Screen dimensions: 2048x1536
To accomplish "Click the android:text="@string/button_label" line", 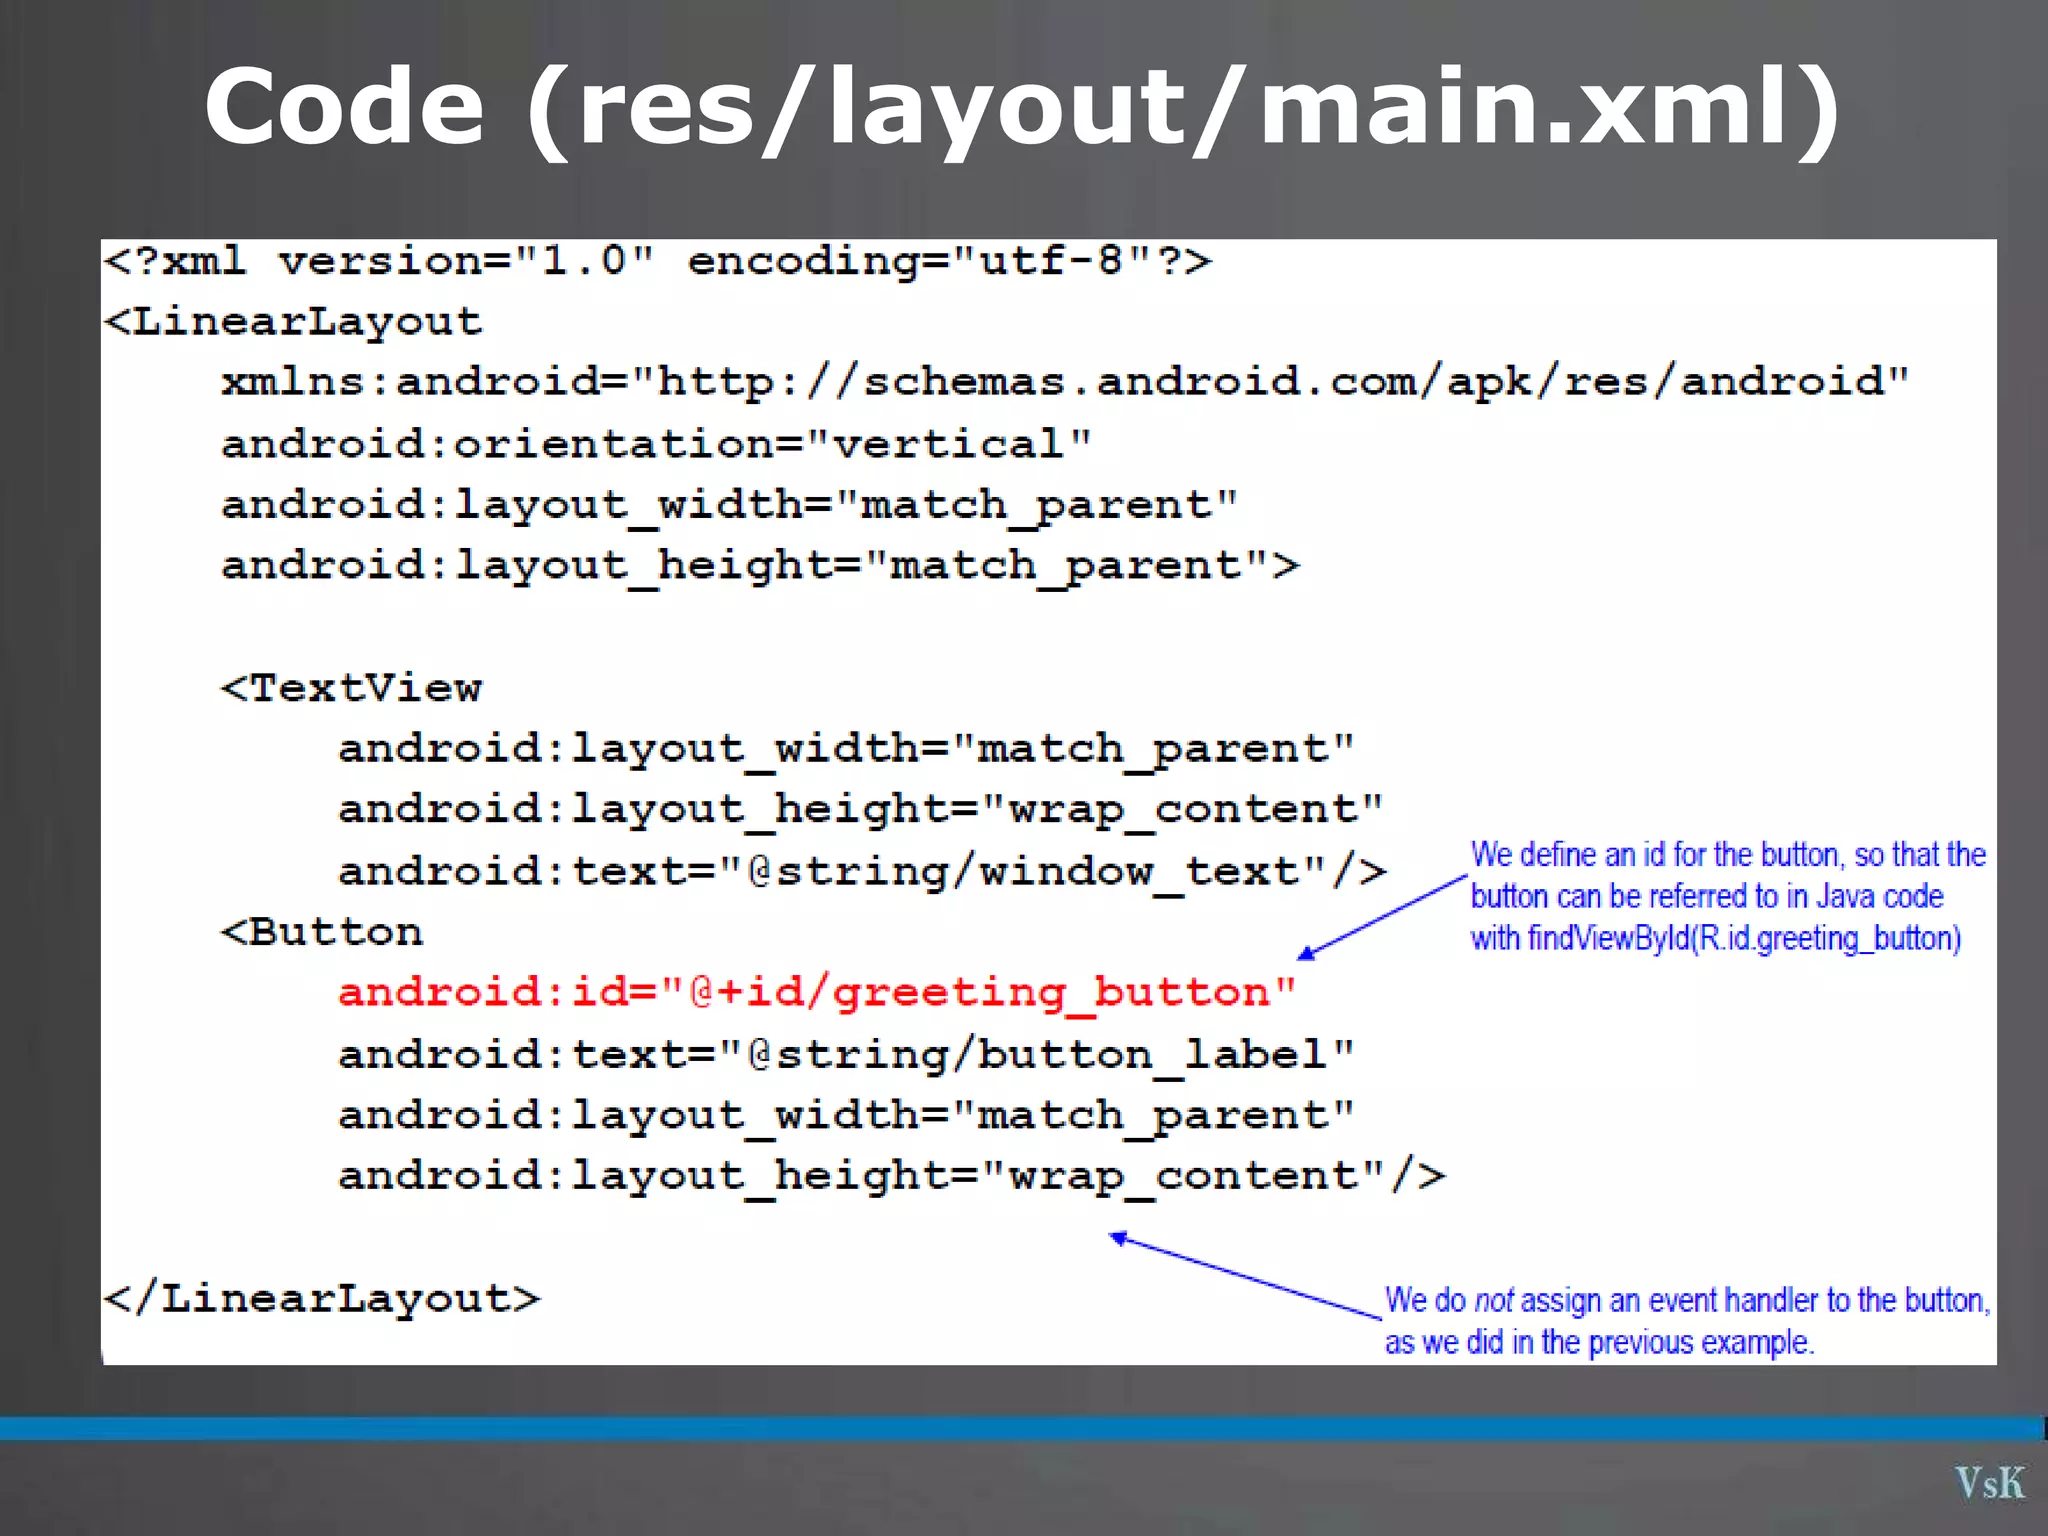I will pyautogui.click(x=846, y=1056).
